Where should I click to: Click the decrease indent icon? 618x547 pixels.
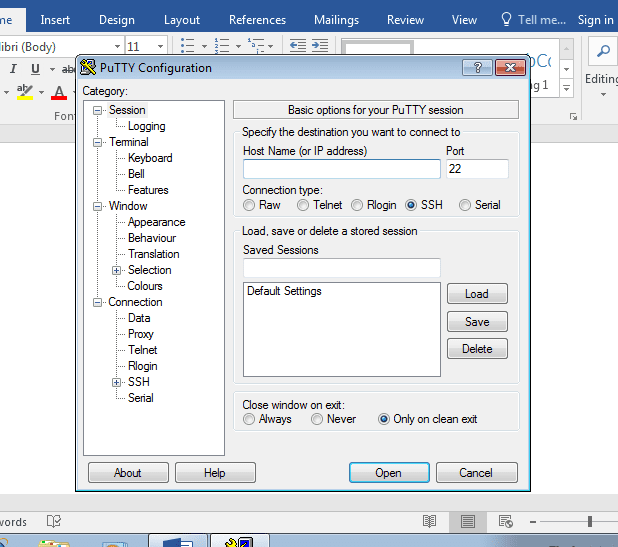tap(298, 46)
